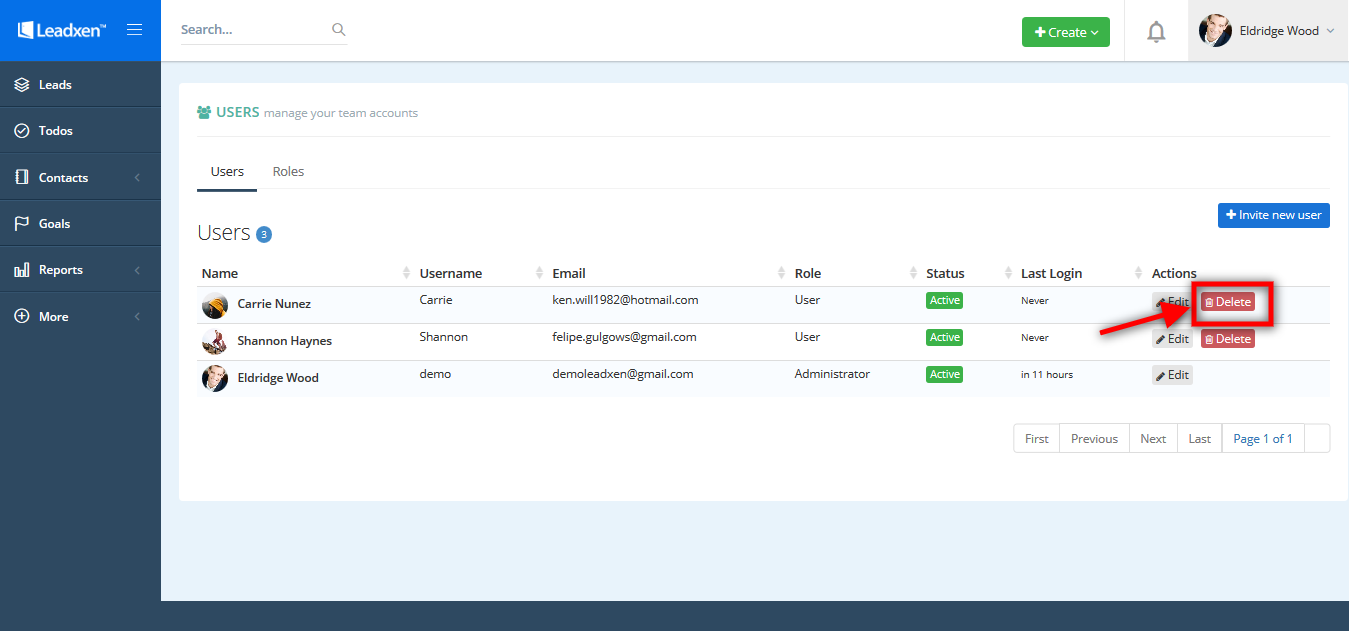Screen dimensions: 1349x631
Task: Open Todos in the sidebar
Action: pos(80,131)
